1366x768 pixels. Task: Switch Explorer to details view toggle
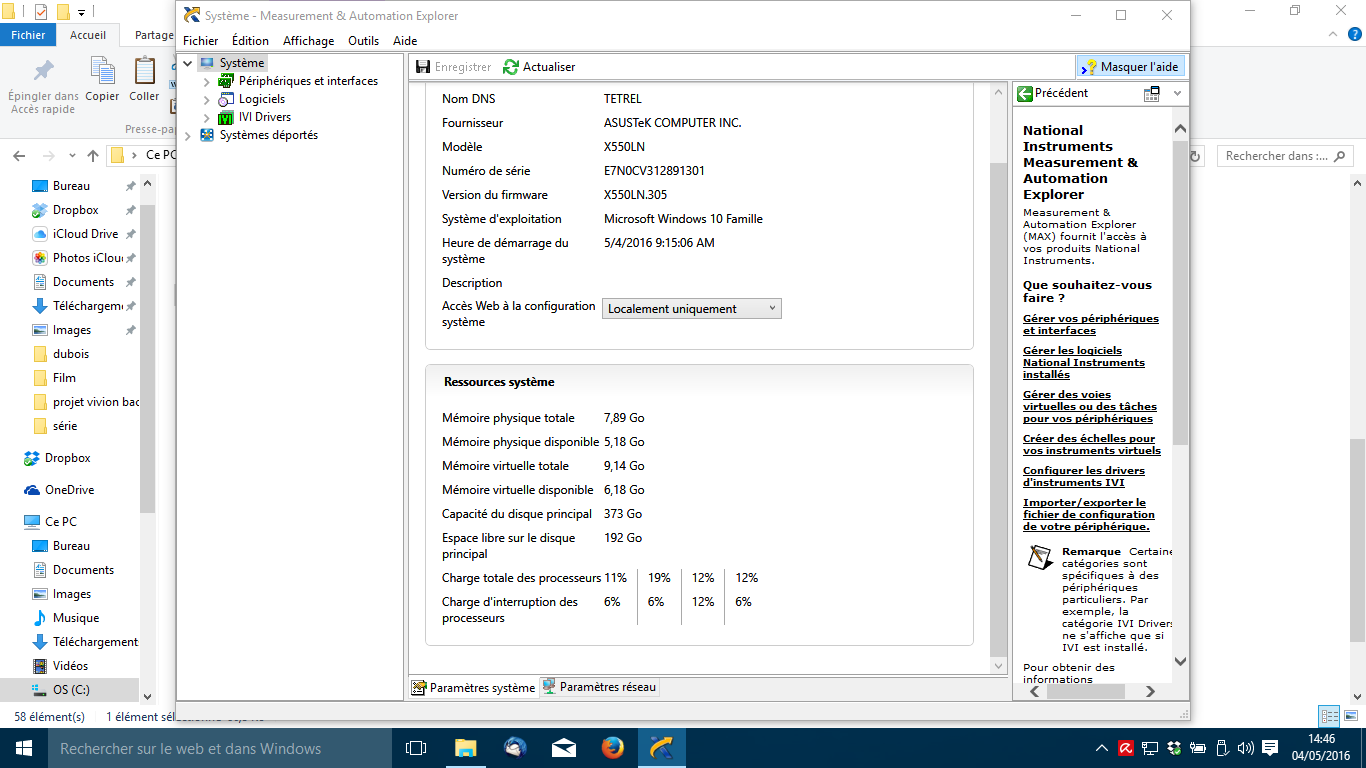tap(1329, 716)
